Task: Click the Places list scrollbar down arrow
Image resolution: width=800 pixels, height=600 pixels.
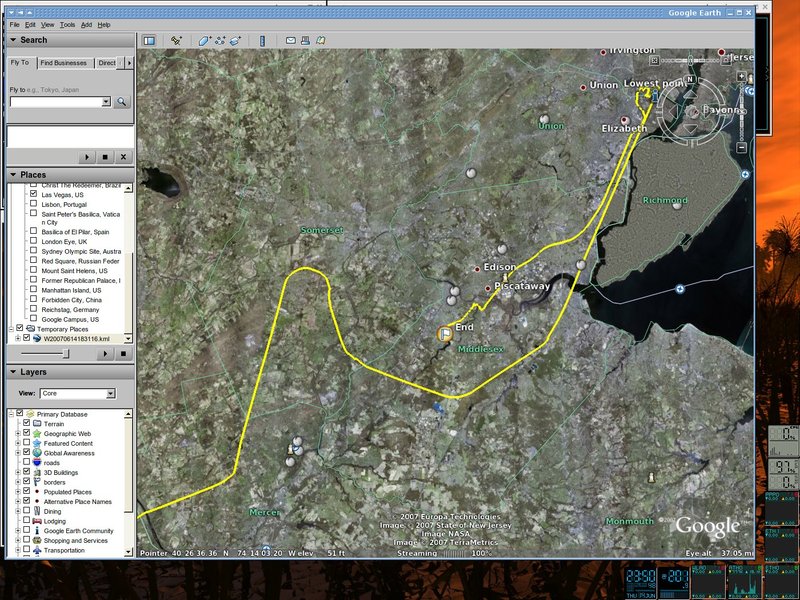Action: (128, 338)
